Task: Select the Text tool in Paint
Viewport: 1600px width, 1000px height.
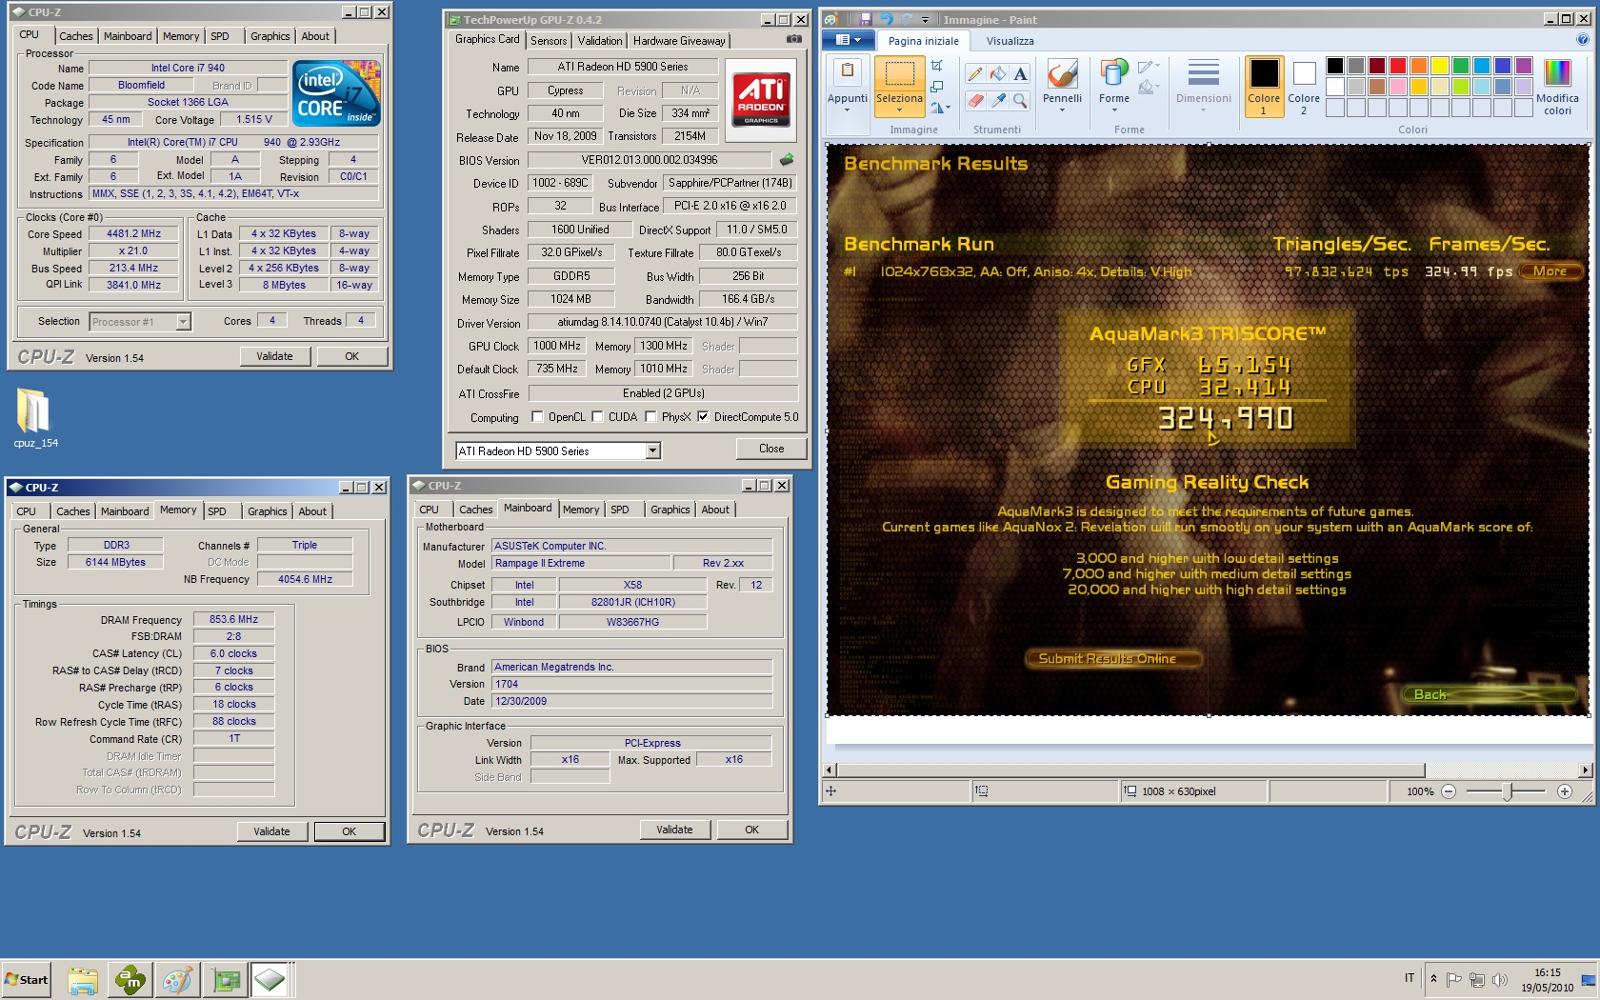Action: coord(1020,74)
